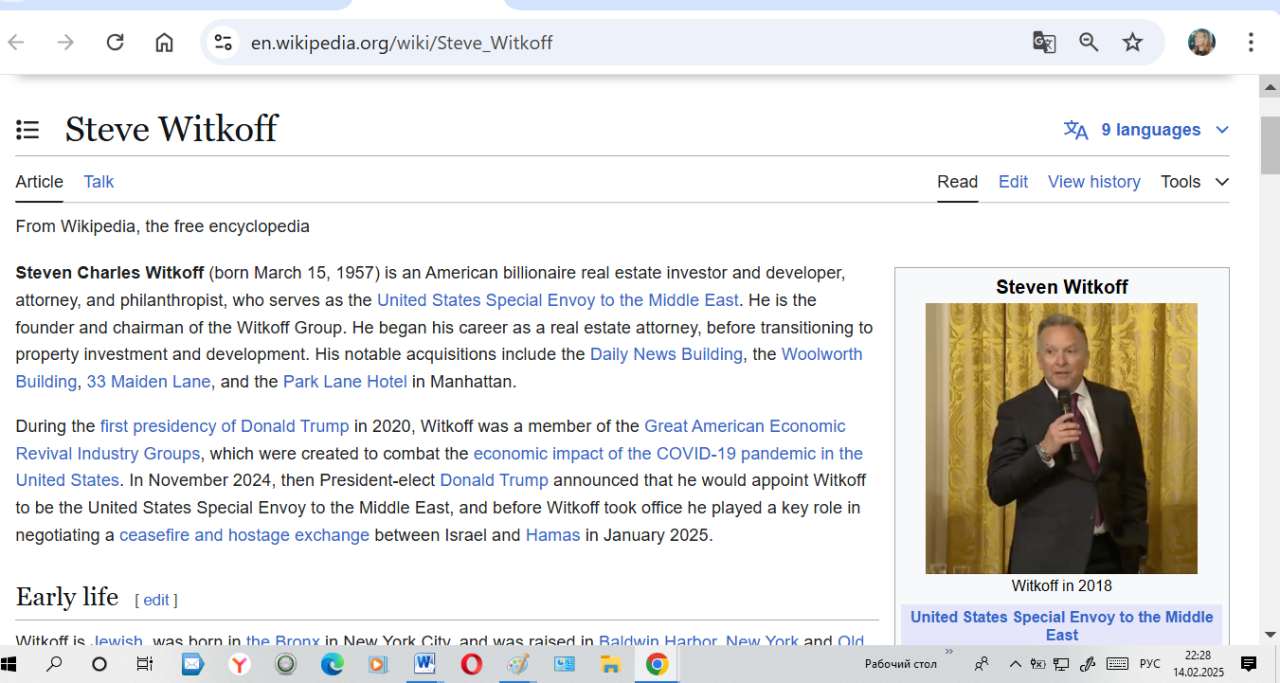Toggle the Wikipedia table of contents icon
The image size is (1280, 683).
pos(28,130)
